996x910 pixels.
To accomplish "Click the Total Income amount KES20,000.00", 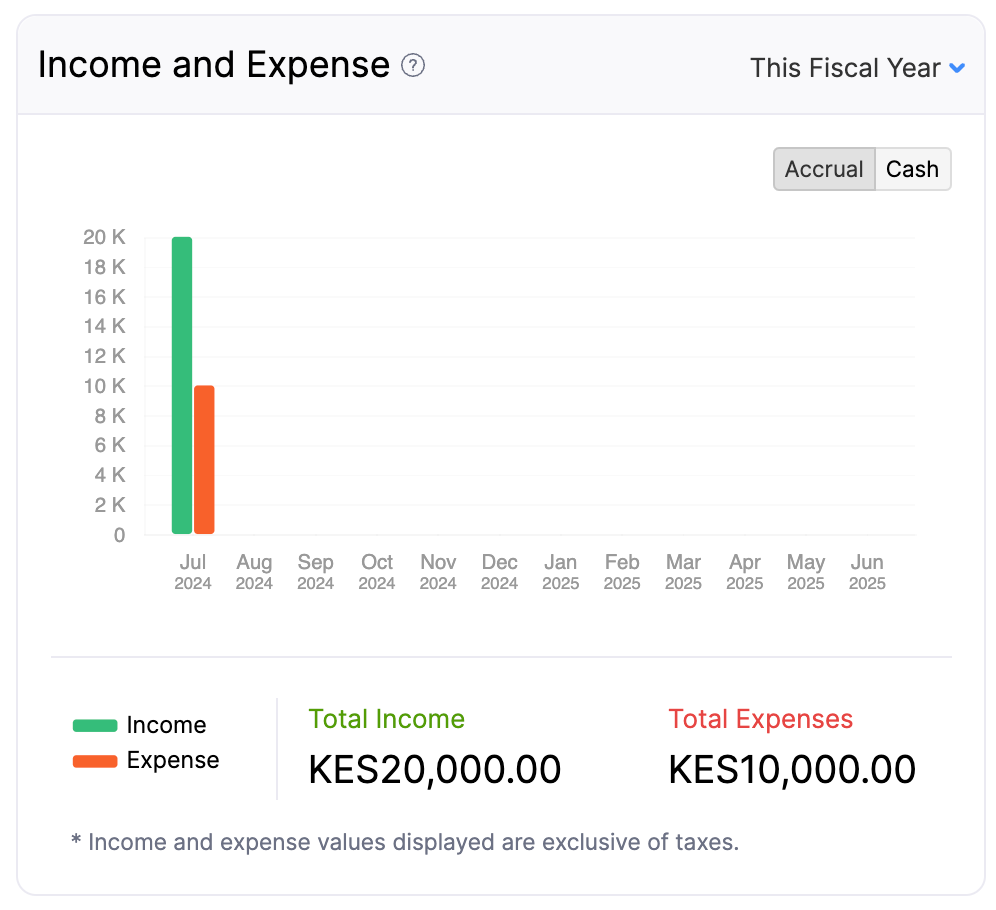I will (434, 769).
